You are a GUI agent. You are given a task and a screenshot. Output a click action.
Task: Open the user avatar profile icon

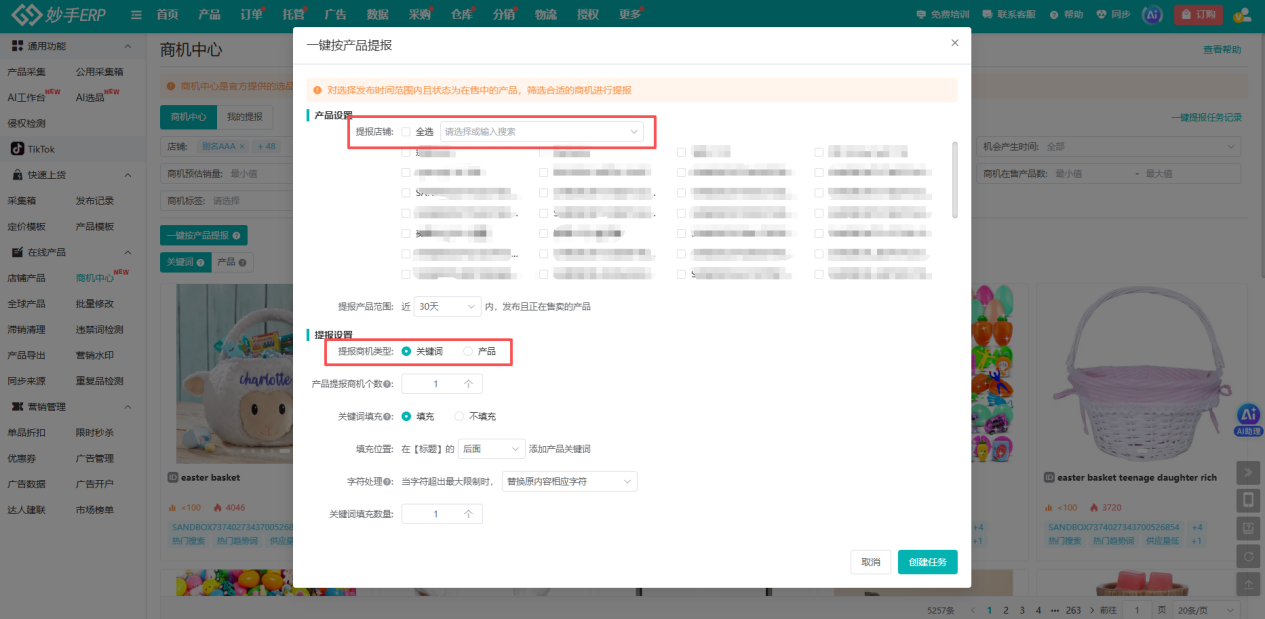click(x=1242, y=15)
